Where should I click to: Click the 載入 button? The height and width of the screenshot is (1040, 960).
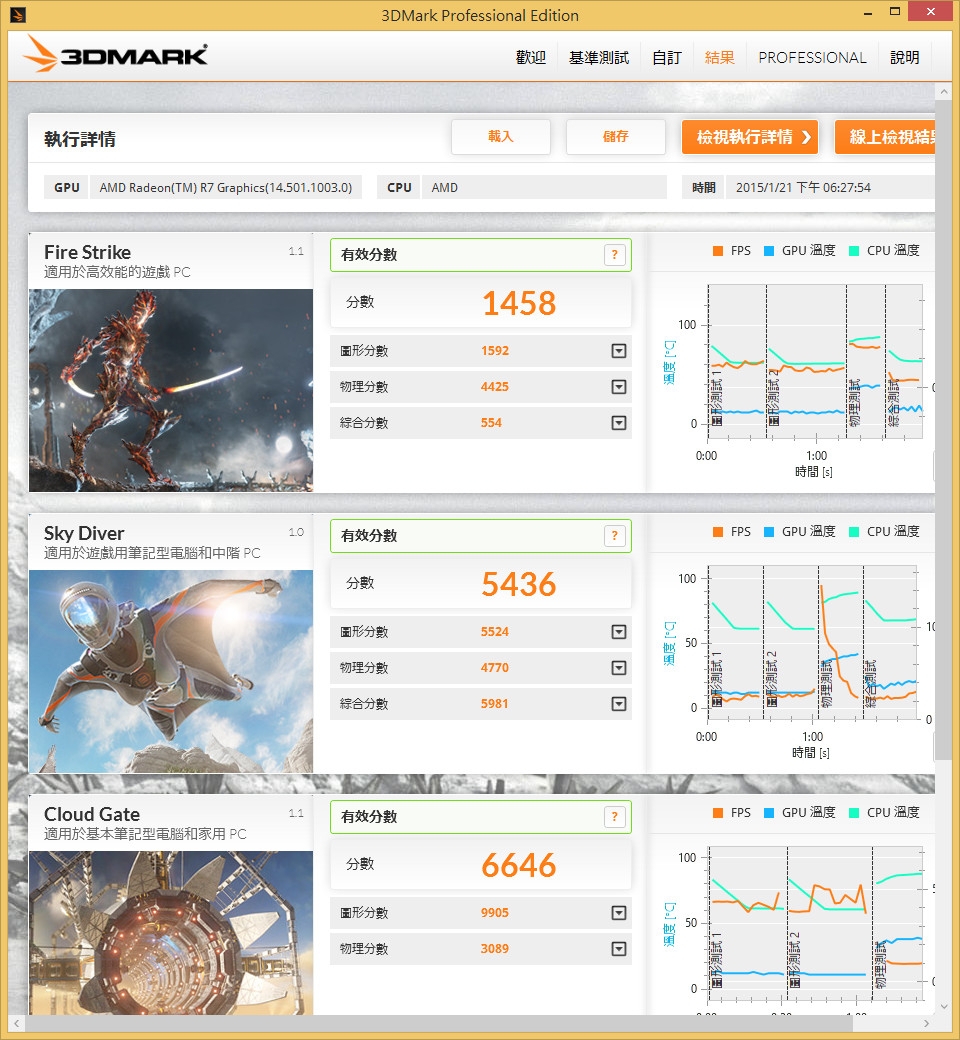pyautogui.click(x=501, y=137)
